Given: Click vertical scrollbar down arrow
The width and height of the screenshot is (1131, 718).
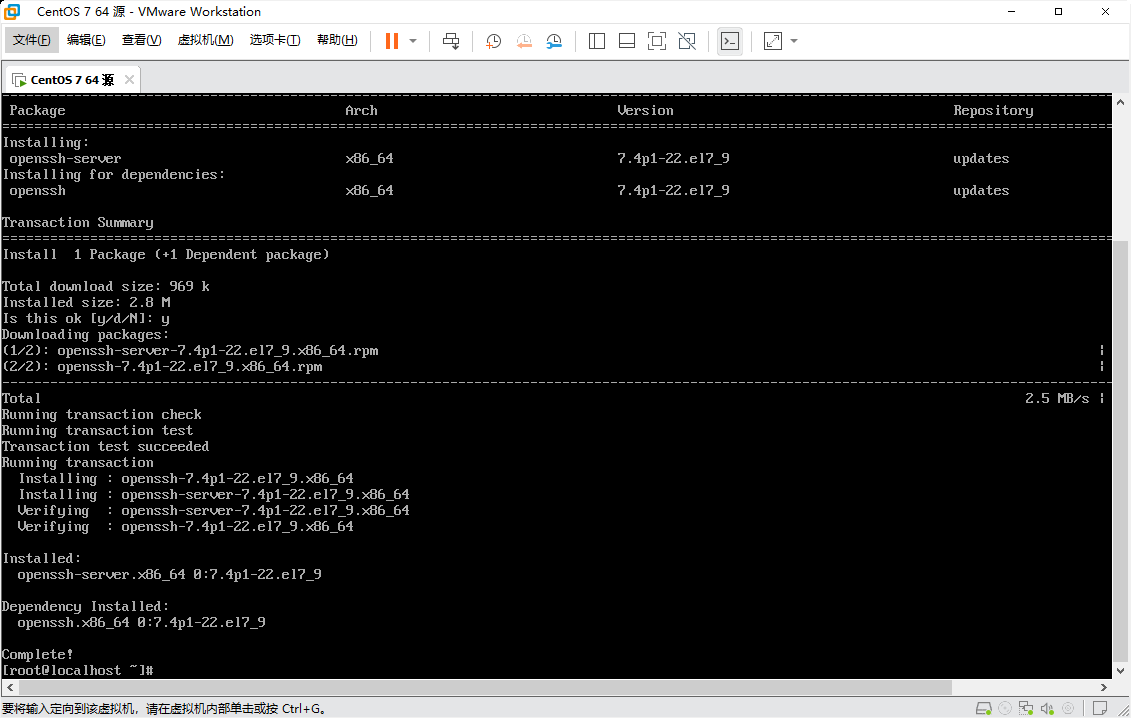Looking at the screenshot, I should pos(1120,670).
